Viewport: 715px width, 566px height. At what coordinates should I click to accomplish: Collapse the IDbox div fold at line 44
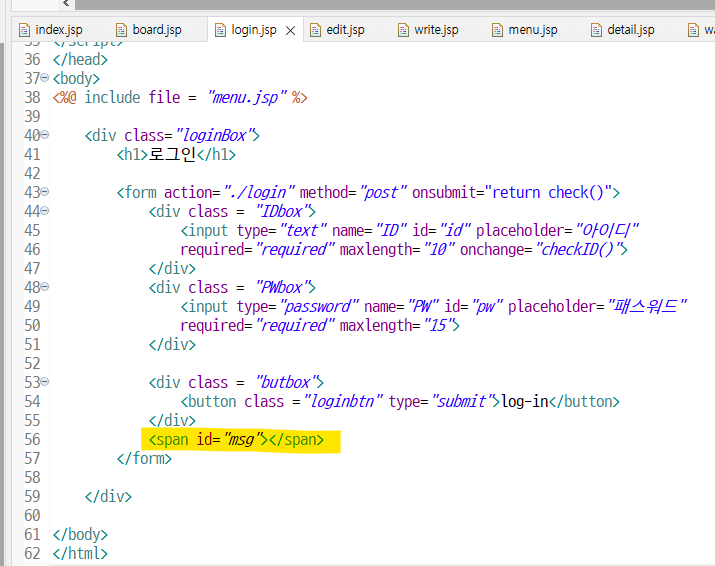[45, 211]
